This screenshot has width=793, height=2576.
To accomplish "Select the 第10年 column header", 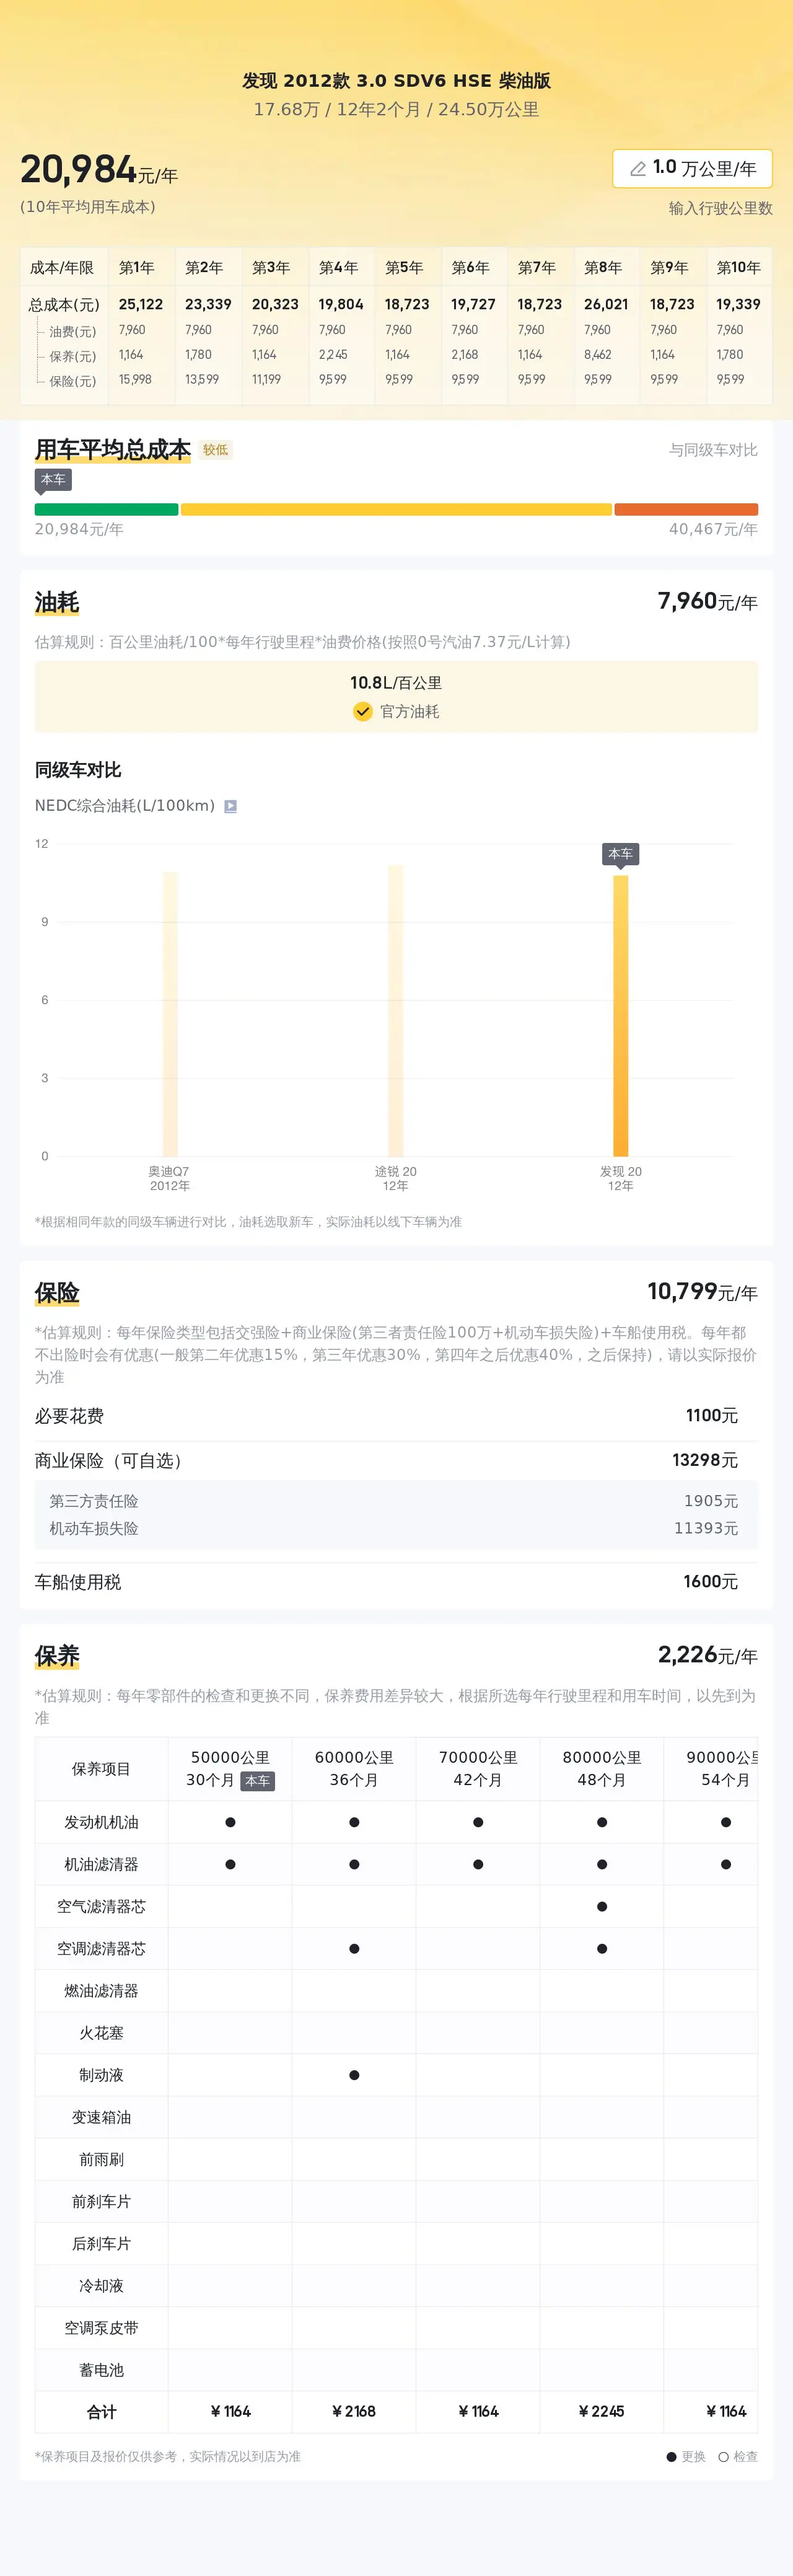I will pos(739,268).
